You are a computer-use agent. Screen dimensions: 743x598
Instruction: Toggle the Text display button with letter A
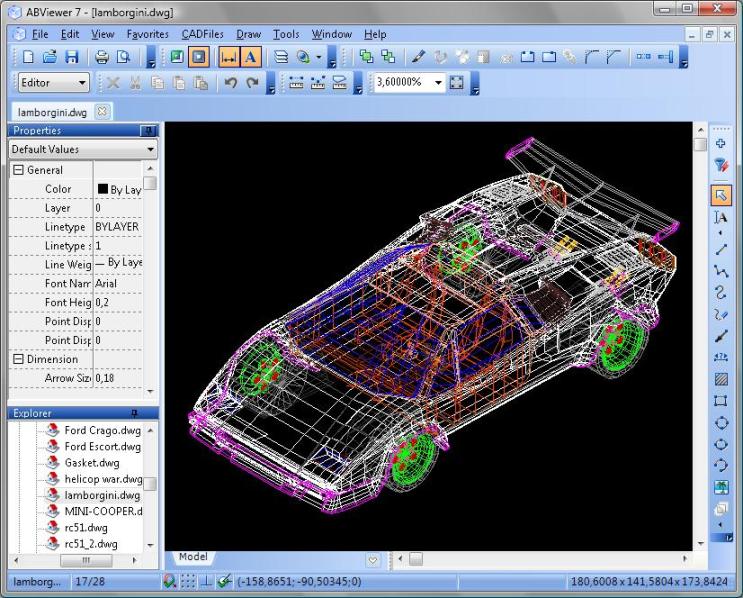tap(251, 57)
